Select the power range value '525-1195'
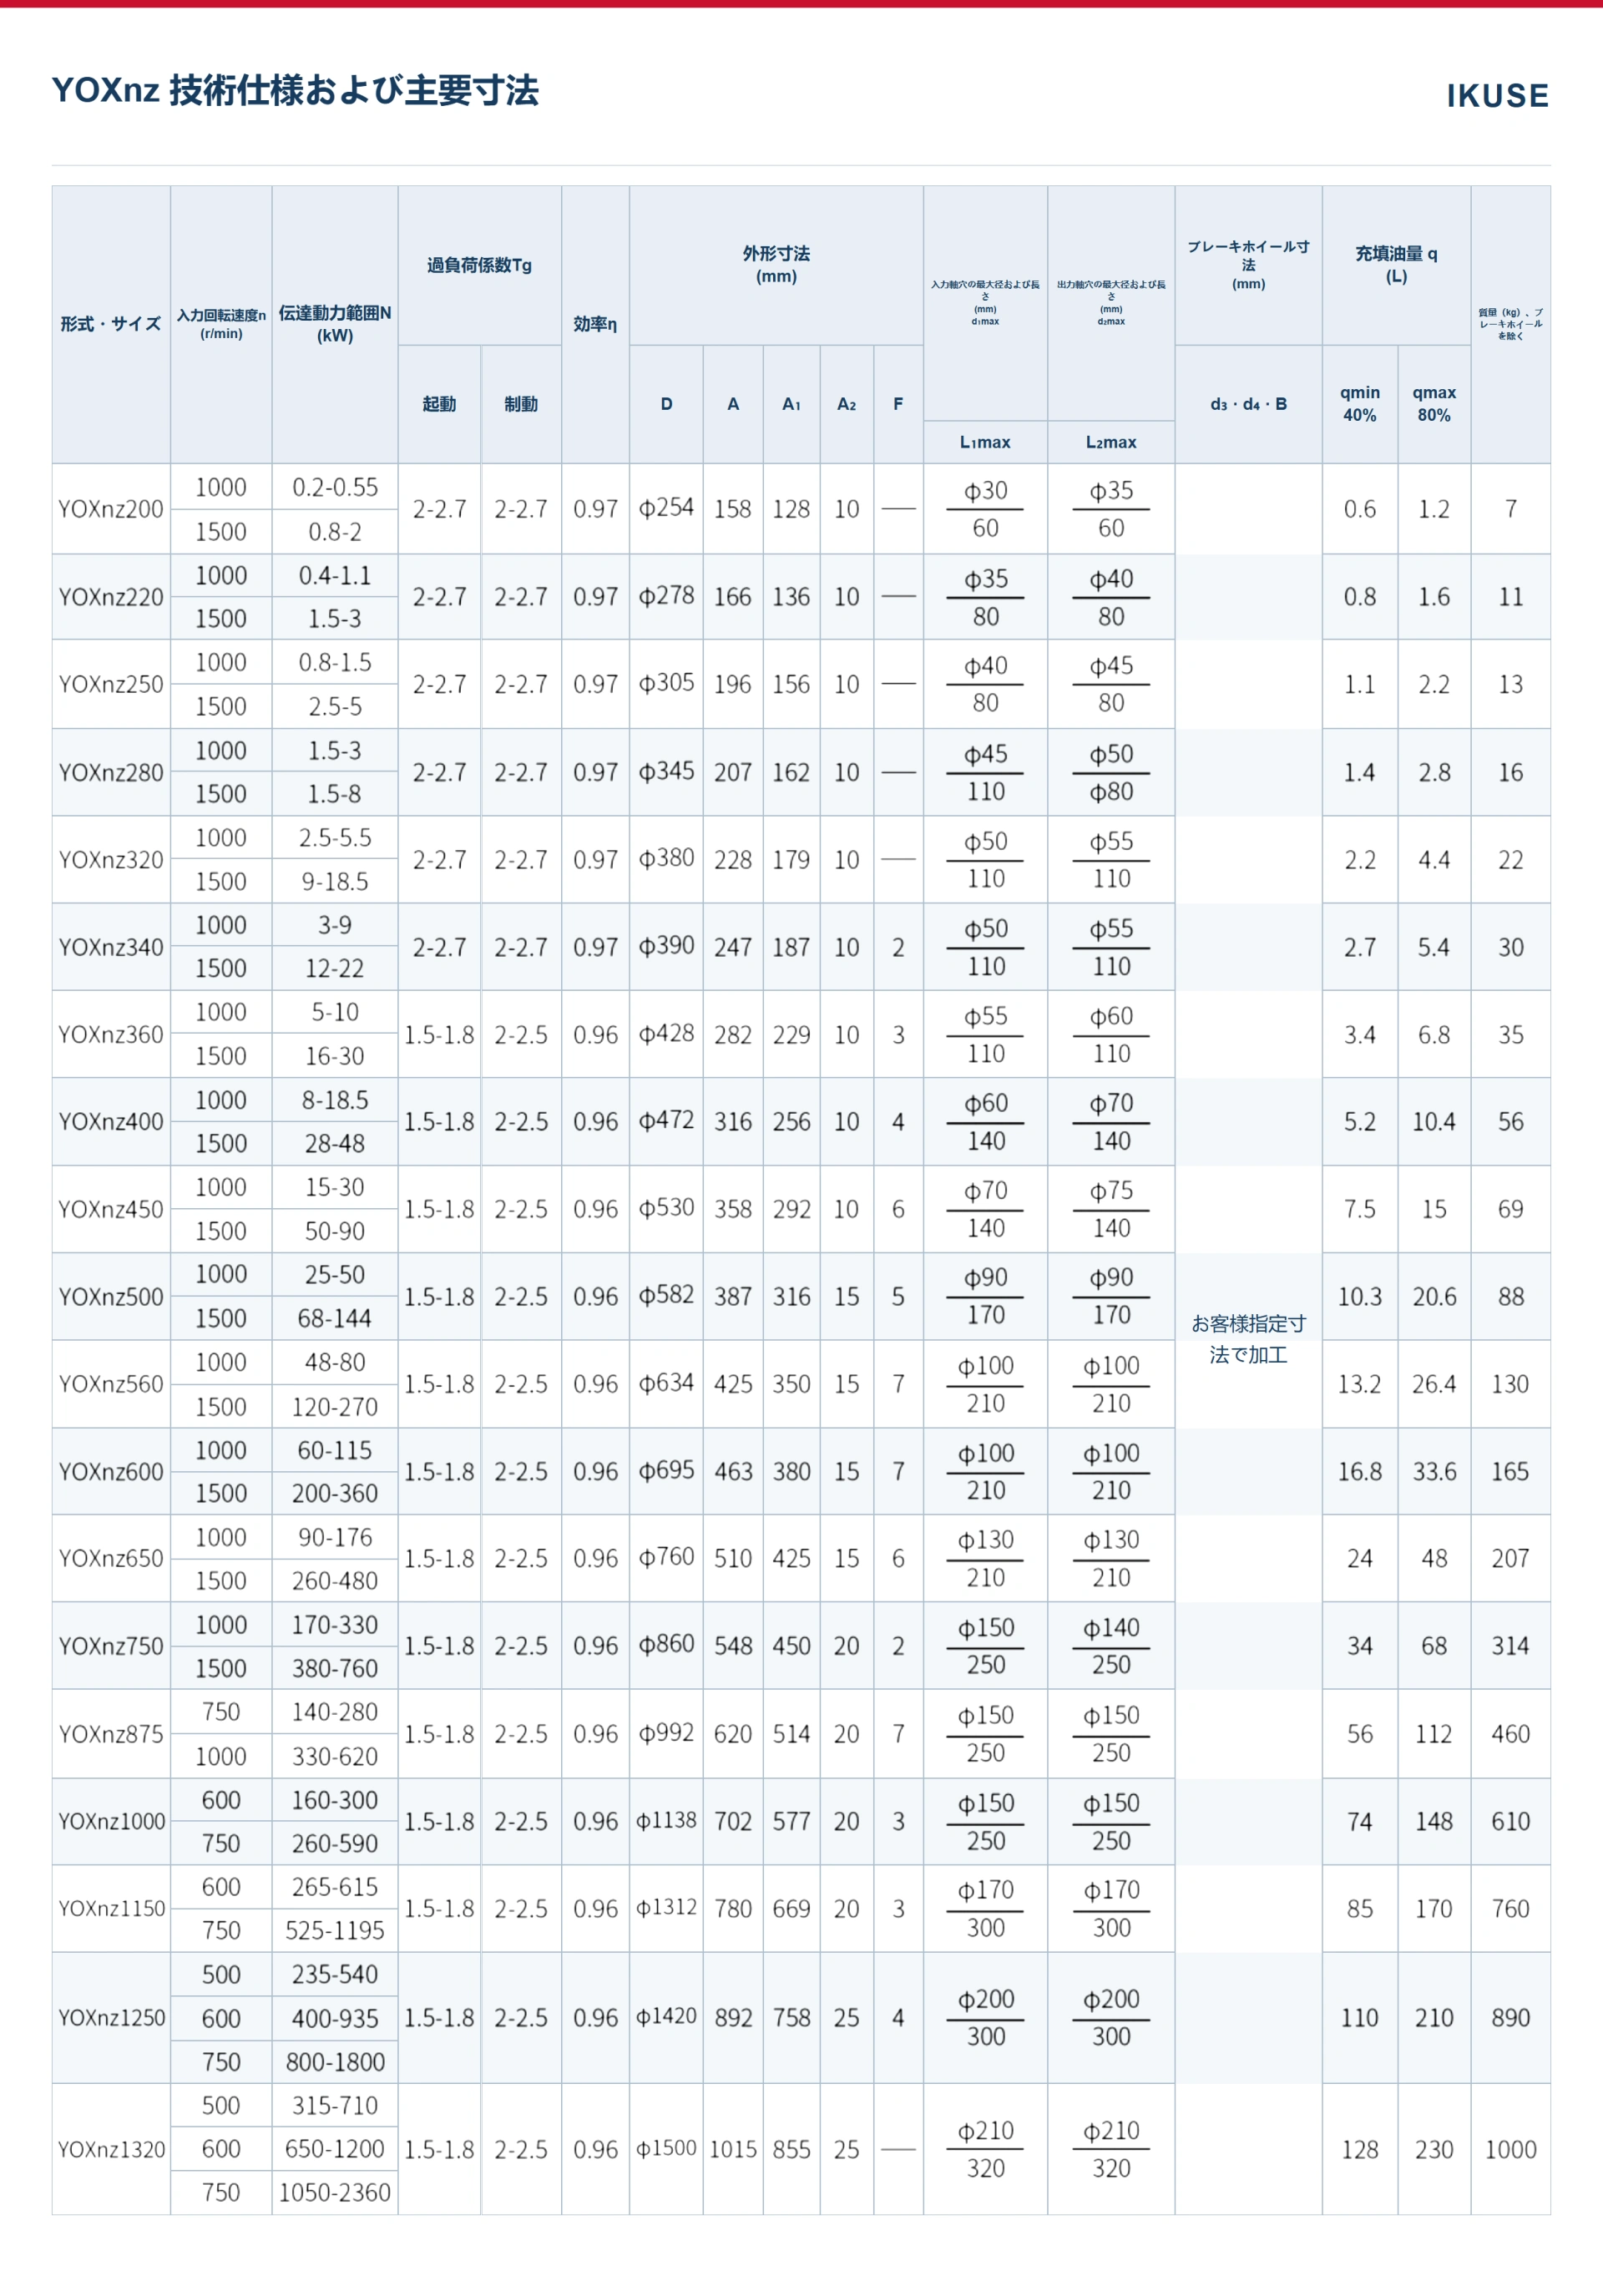The image size is (1603, 2296). [335, 1930]
